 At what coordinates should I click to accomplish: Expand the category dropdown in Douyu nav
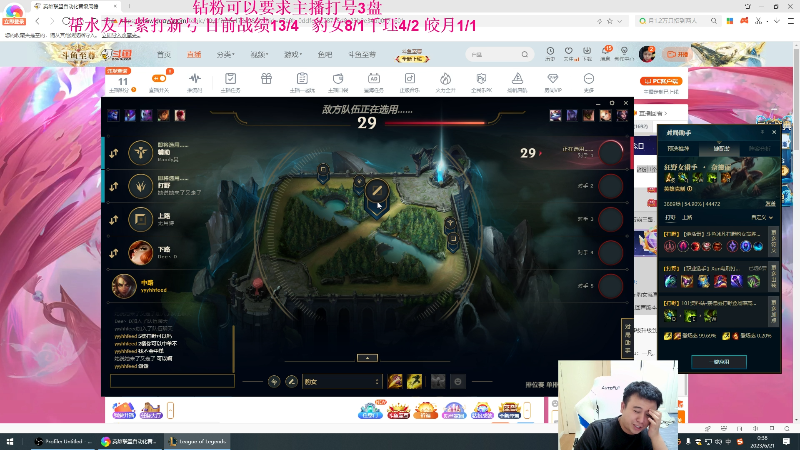coord(225,54)
